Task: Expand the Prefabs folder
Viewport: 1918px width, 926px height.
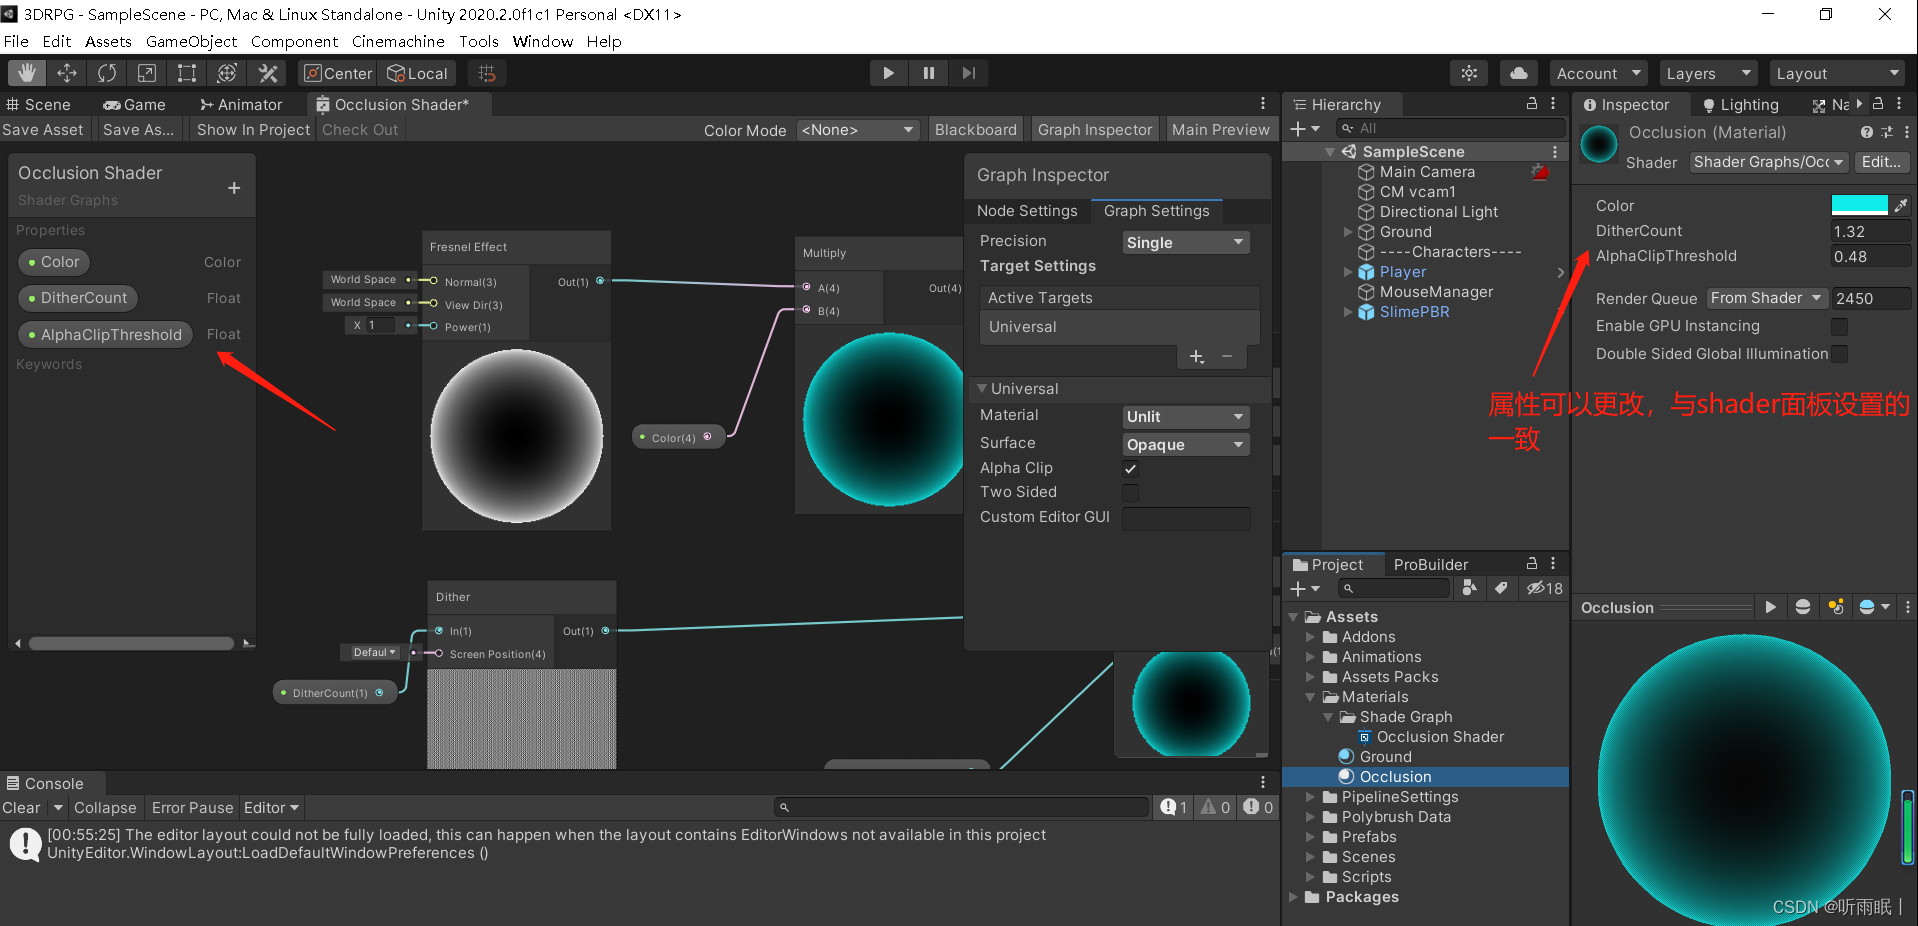Action: [1310, 837]
